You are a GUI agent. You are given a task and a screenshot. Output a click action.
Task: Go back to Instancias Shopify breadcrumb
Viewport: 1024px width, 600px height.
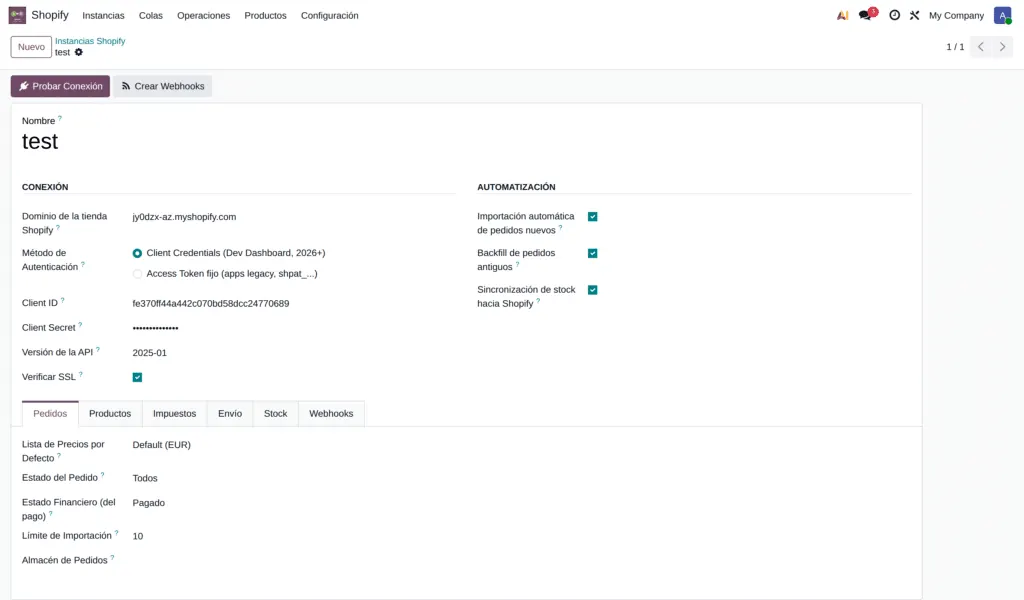90,40
